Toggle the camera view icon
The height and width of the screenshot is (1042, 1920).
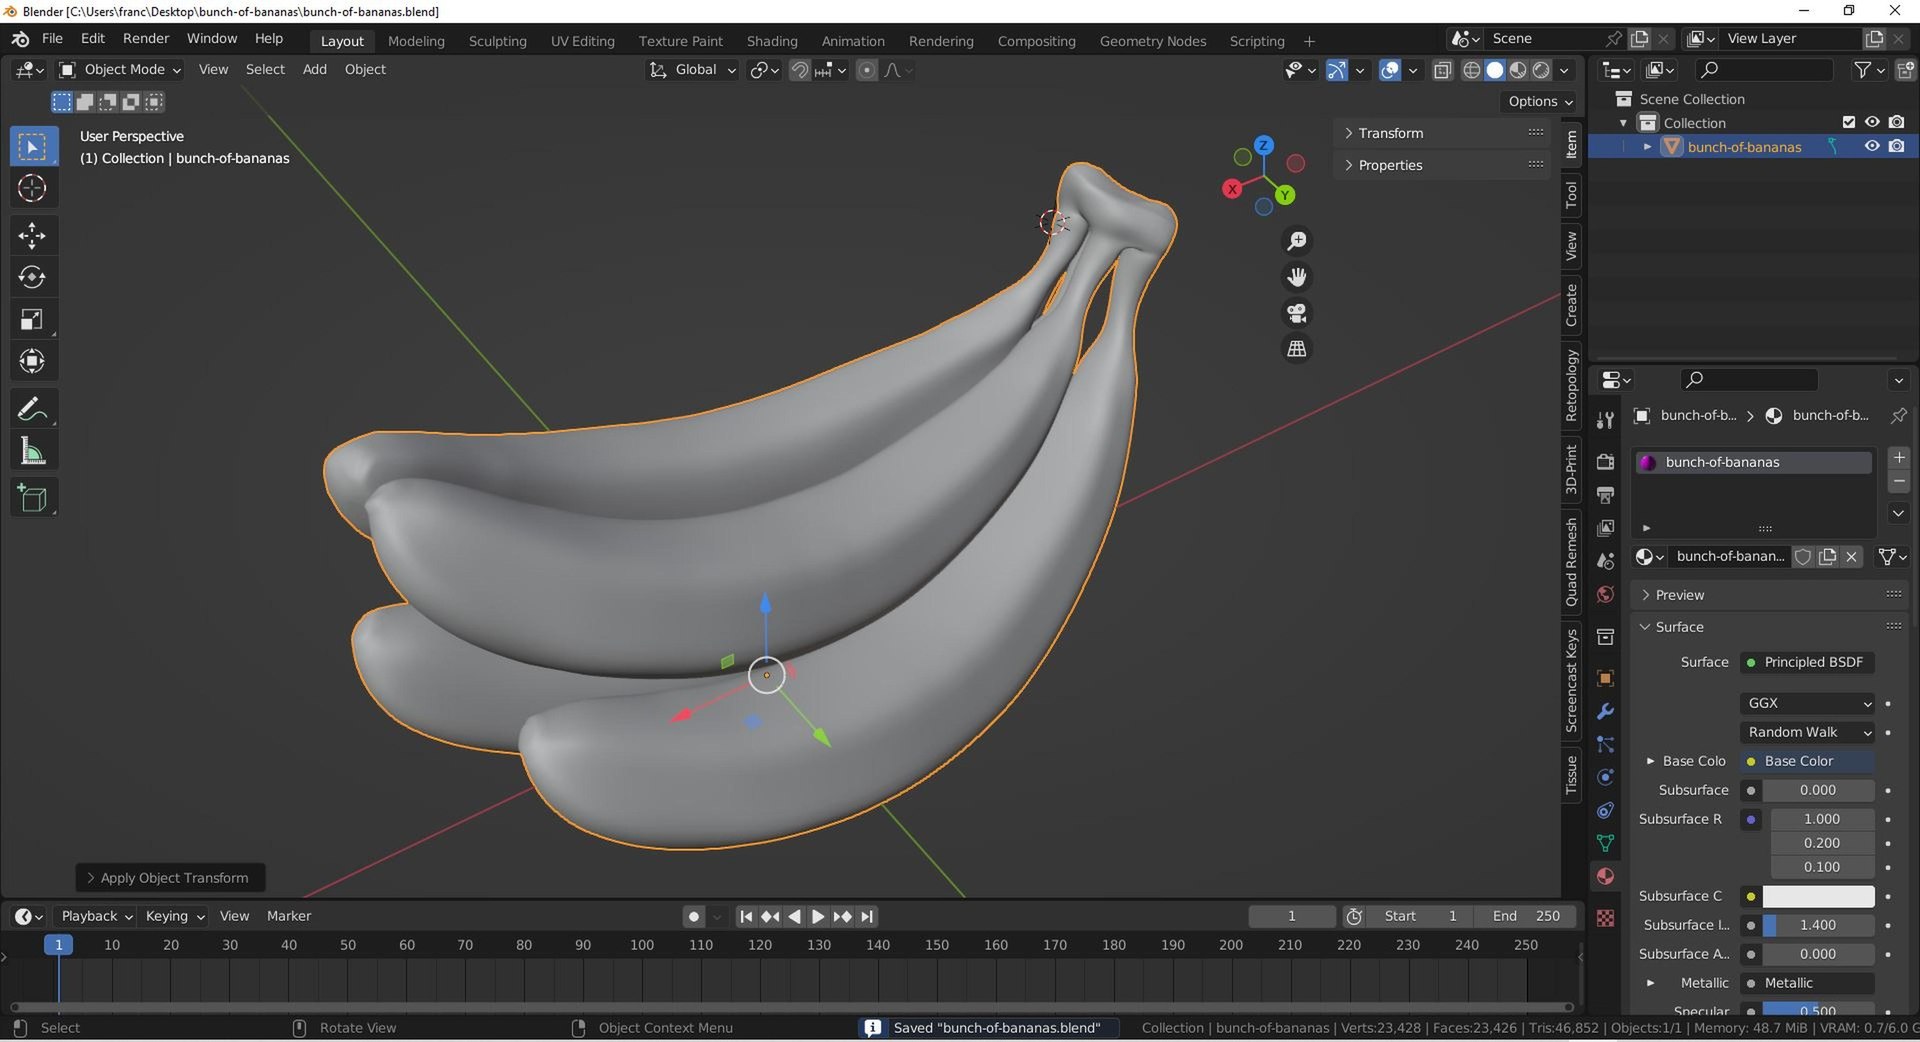pos(1297,313)
